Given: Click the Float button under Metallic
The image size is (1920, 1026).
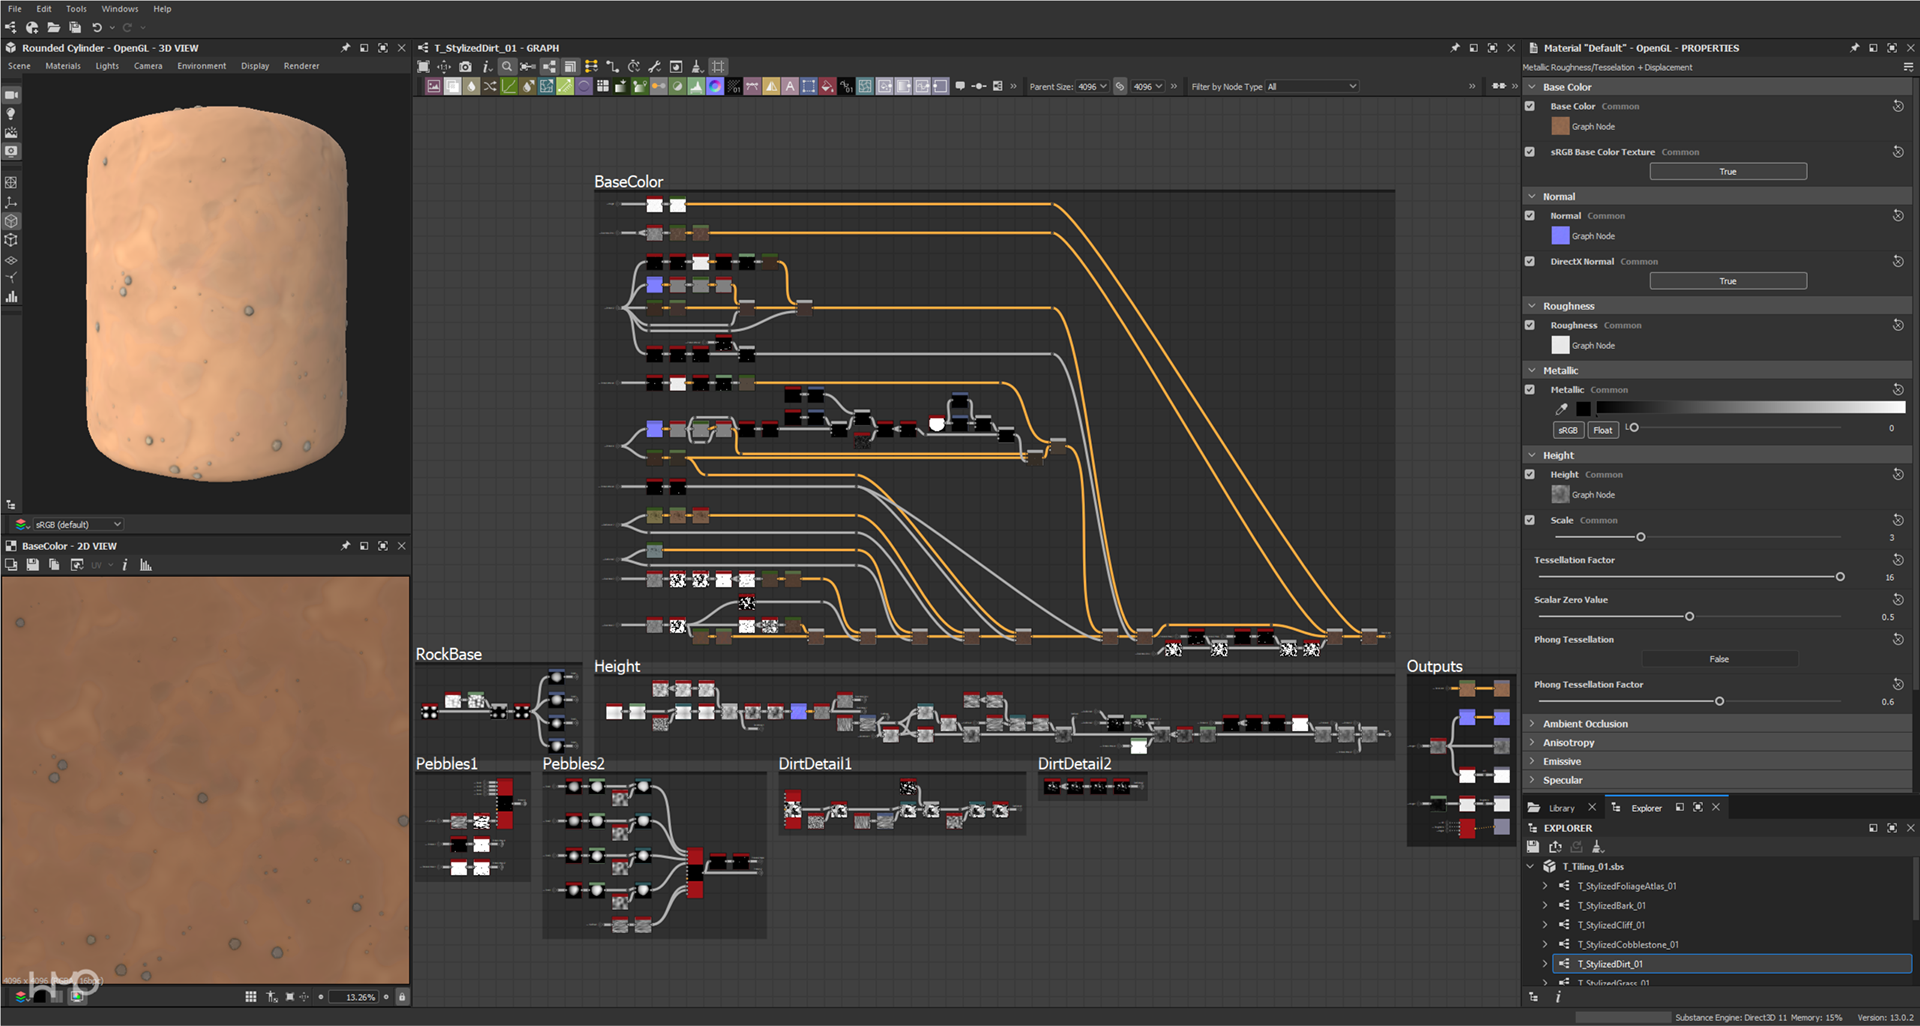Looking at the screenshot, I should pos(1602,430).
